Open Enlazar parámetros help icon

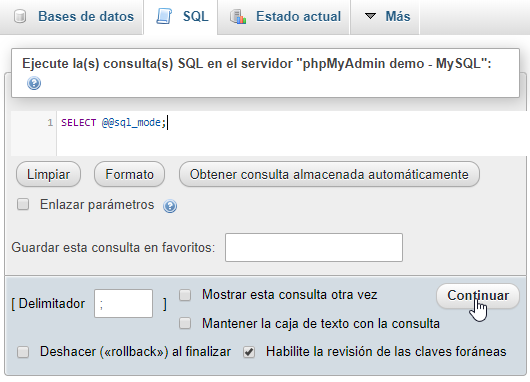point(170,206)
